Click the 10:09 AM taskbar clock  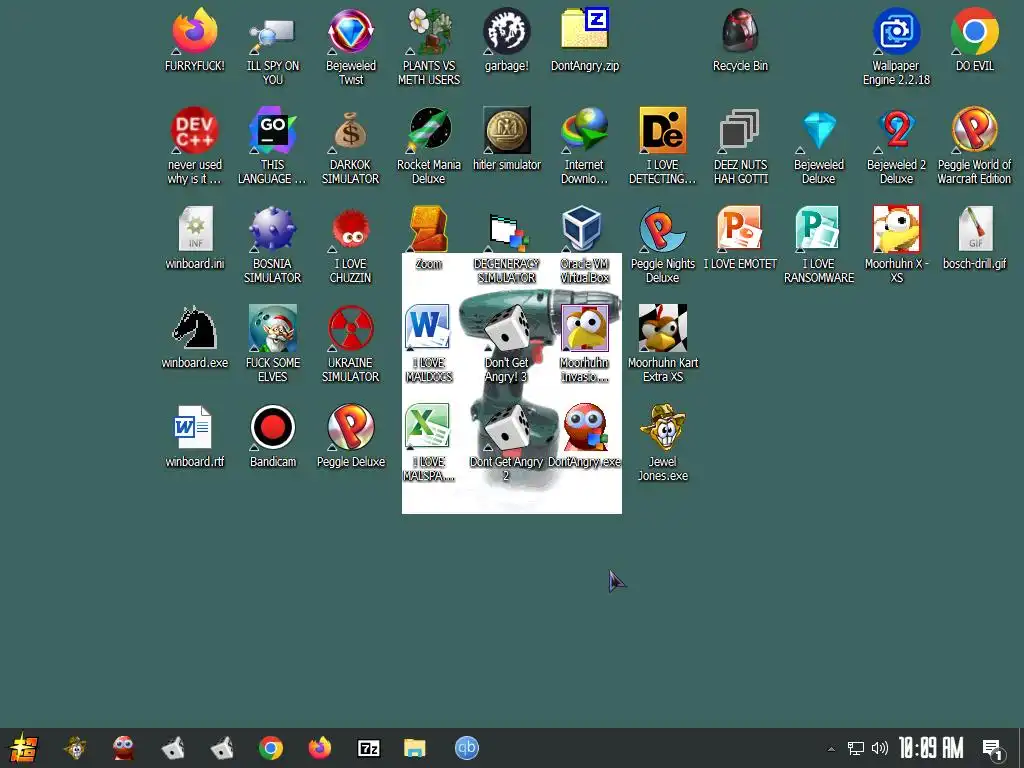tap(931, 748)
